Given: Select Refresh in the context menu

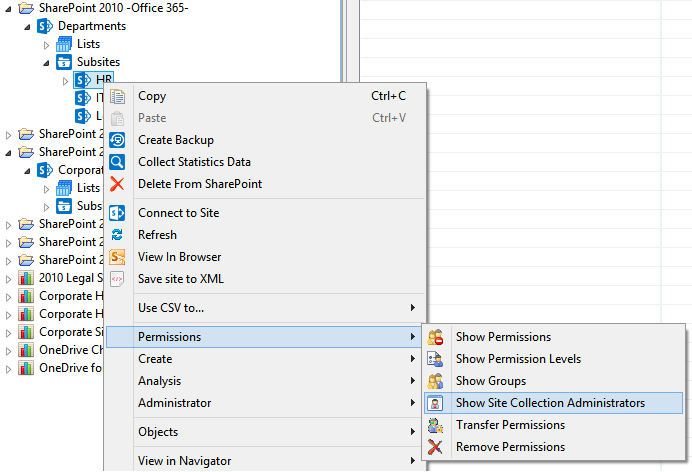Looking at the screenshot, I should click(x=265, y=235).
